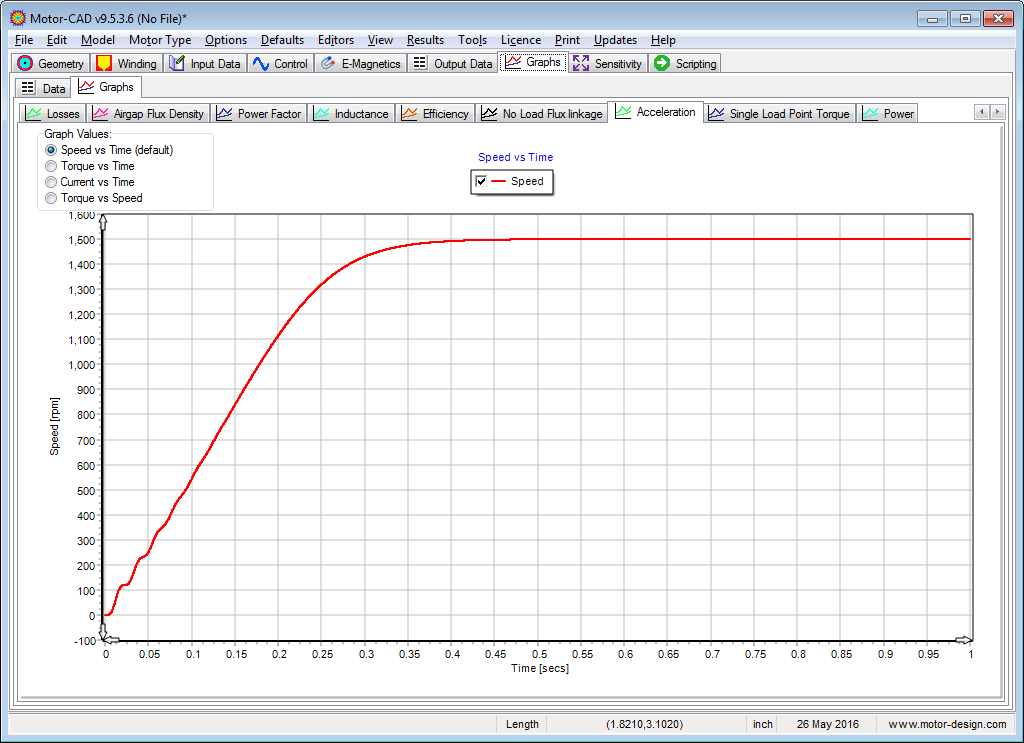Click the Speed vs Time chart title
1024x743 pixels.
pyautogui.click(x=515, y=157)
